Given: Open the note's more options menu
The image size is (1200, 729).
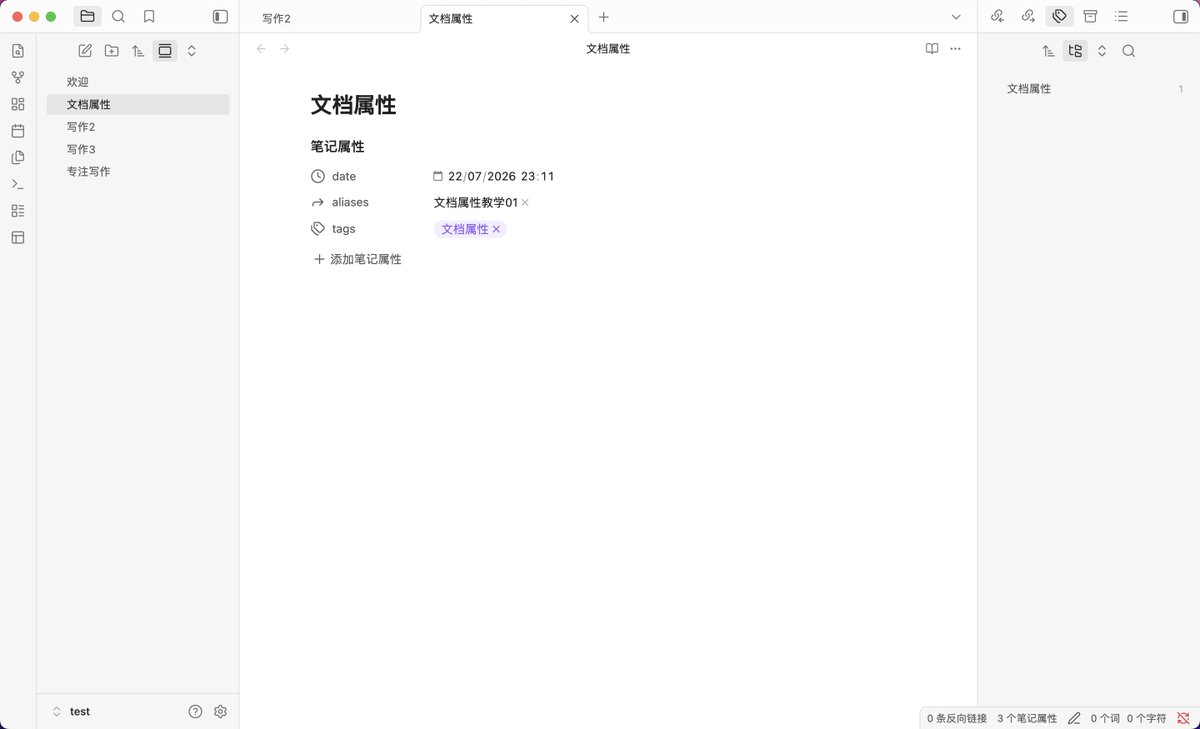Looking at the screenshot, I should 956,49.
